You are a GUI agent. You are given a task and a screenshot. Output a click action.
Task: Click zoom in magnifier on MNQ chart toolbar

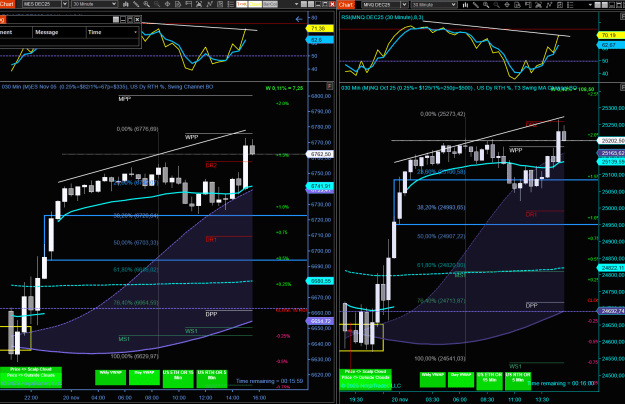486,5
